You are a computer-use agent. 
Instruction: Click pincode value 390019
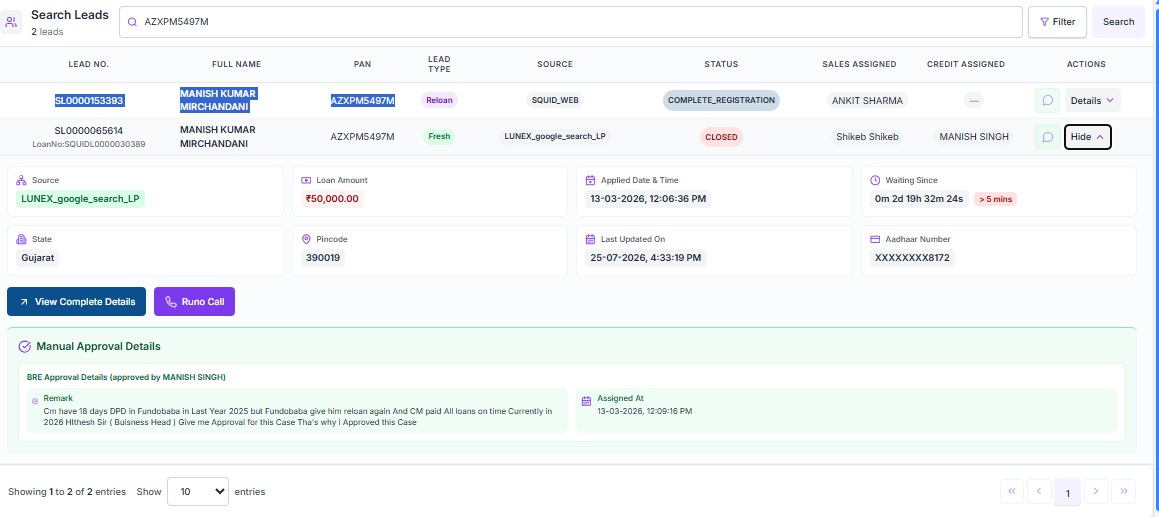(322, 258)
